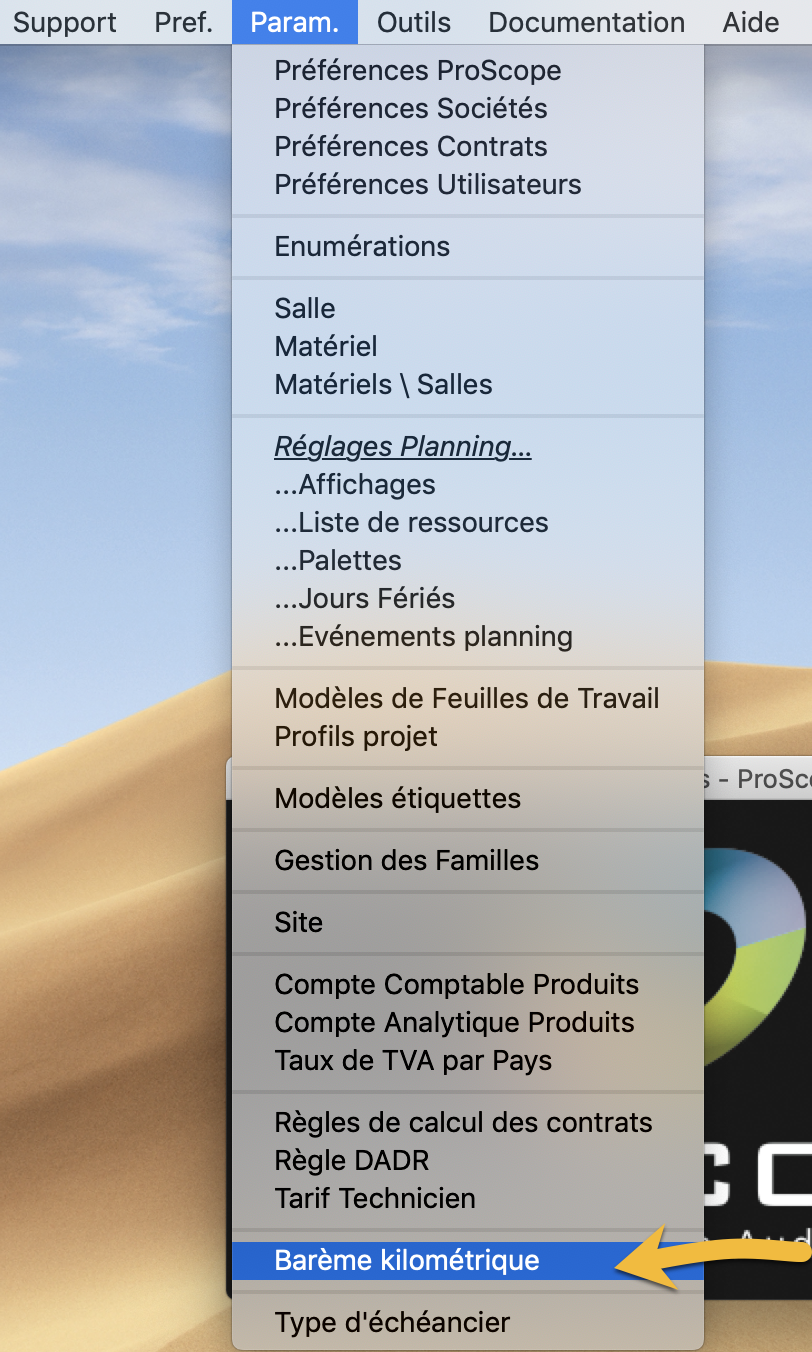Click the ProScope logo in the window
This screenshot has width=812, height=1352.
[760, 930]
